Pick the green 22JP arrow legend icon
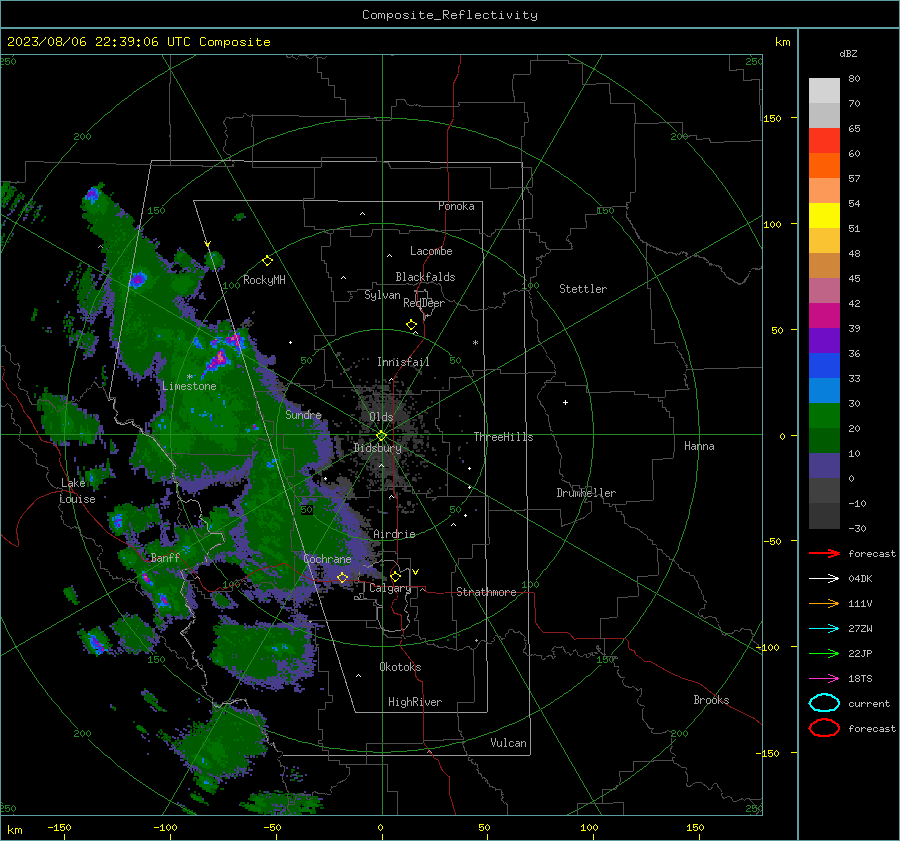 [824, 653]
